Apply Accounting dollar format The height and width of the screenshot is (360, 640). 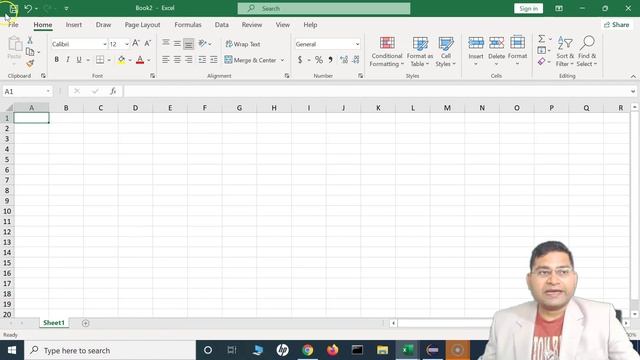(x=300, y=60)
